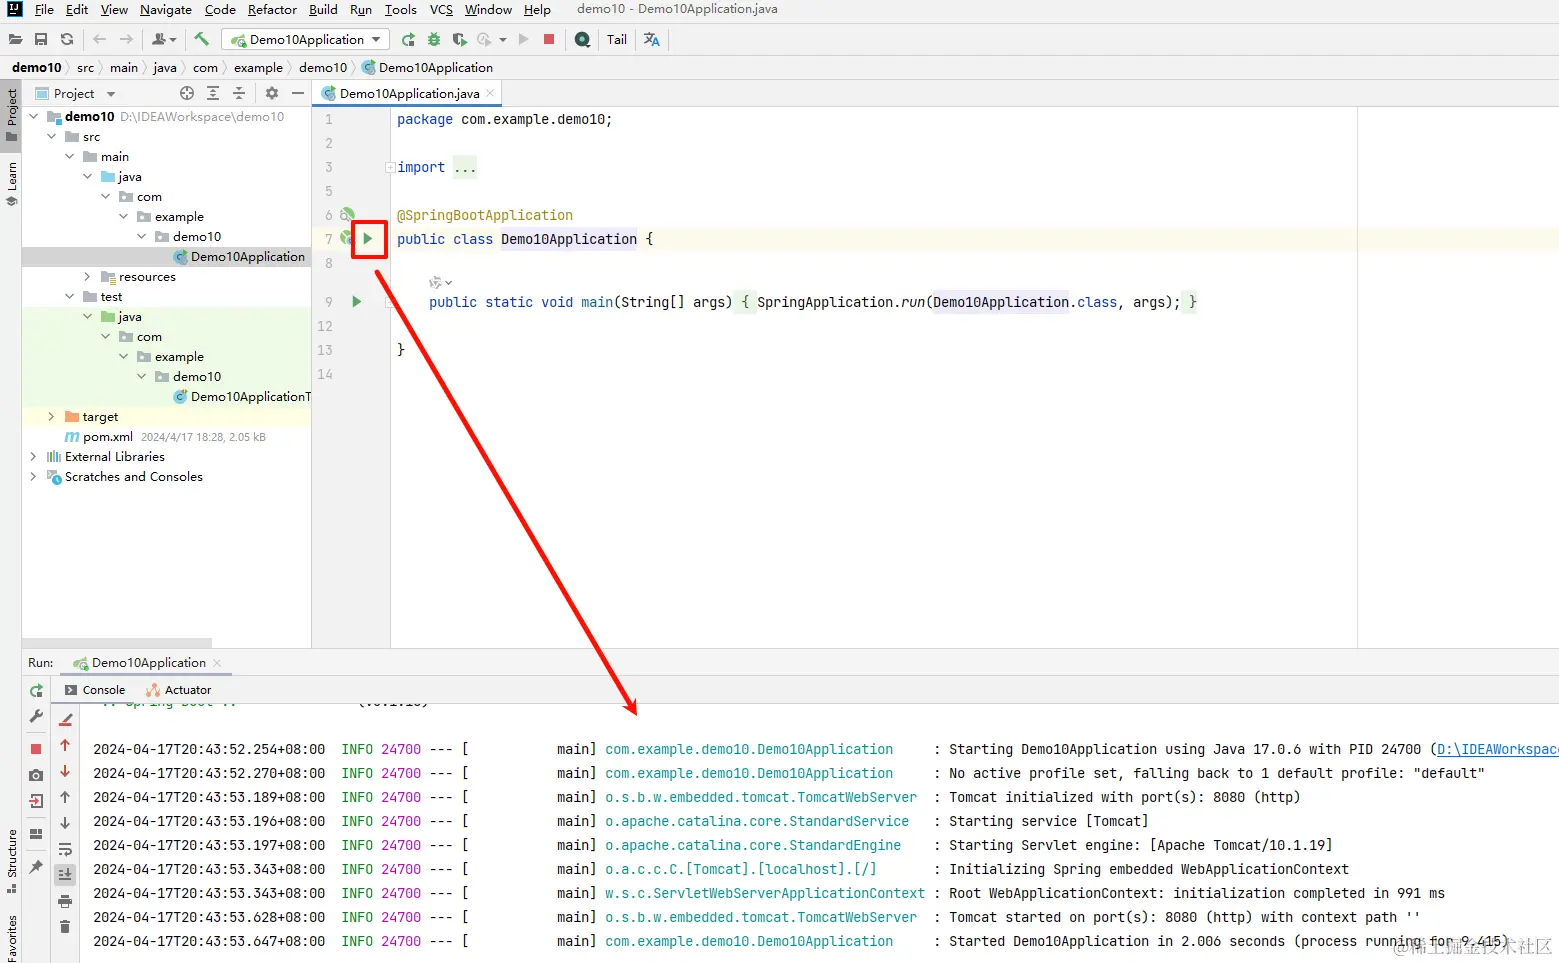Switch to the Actuator tab

(x=179, y=690)
